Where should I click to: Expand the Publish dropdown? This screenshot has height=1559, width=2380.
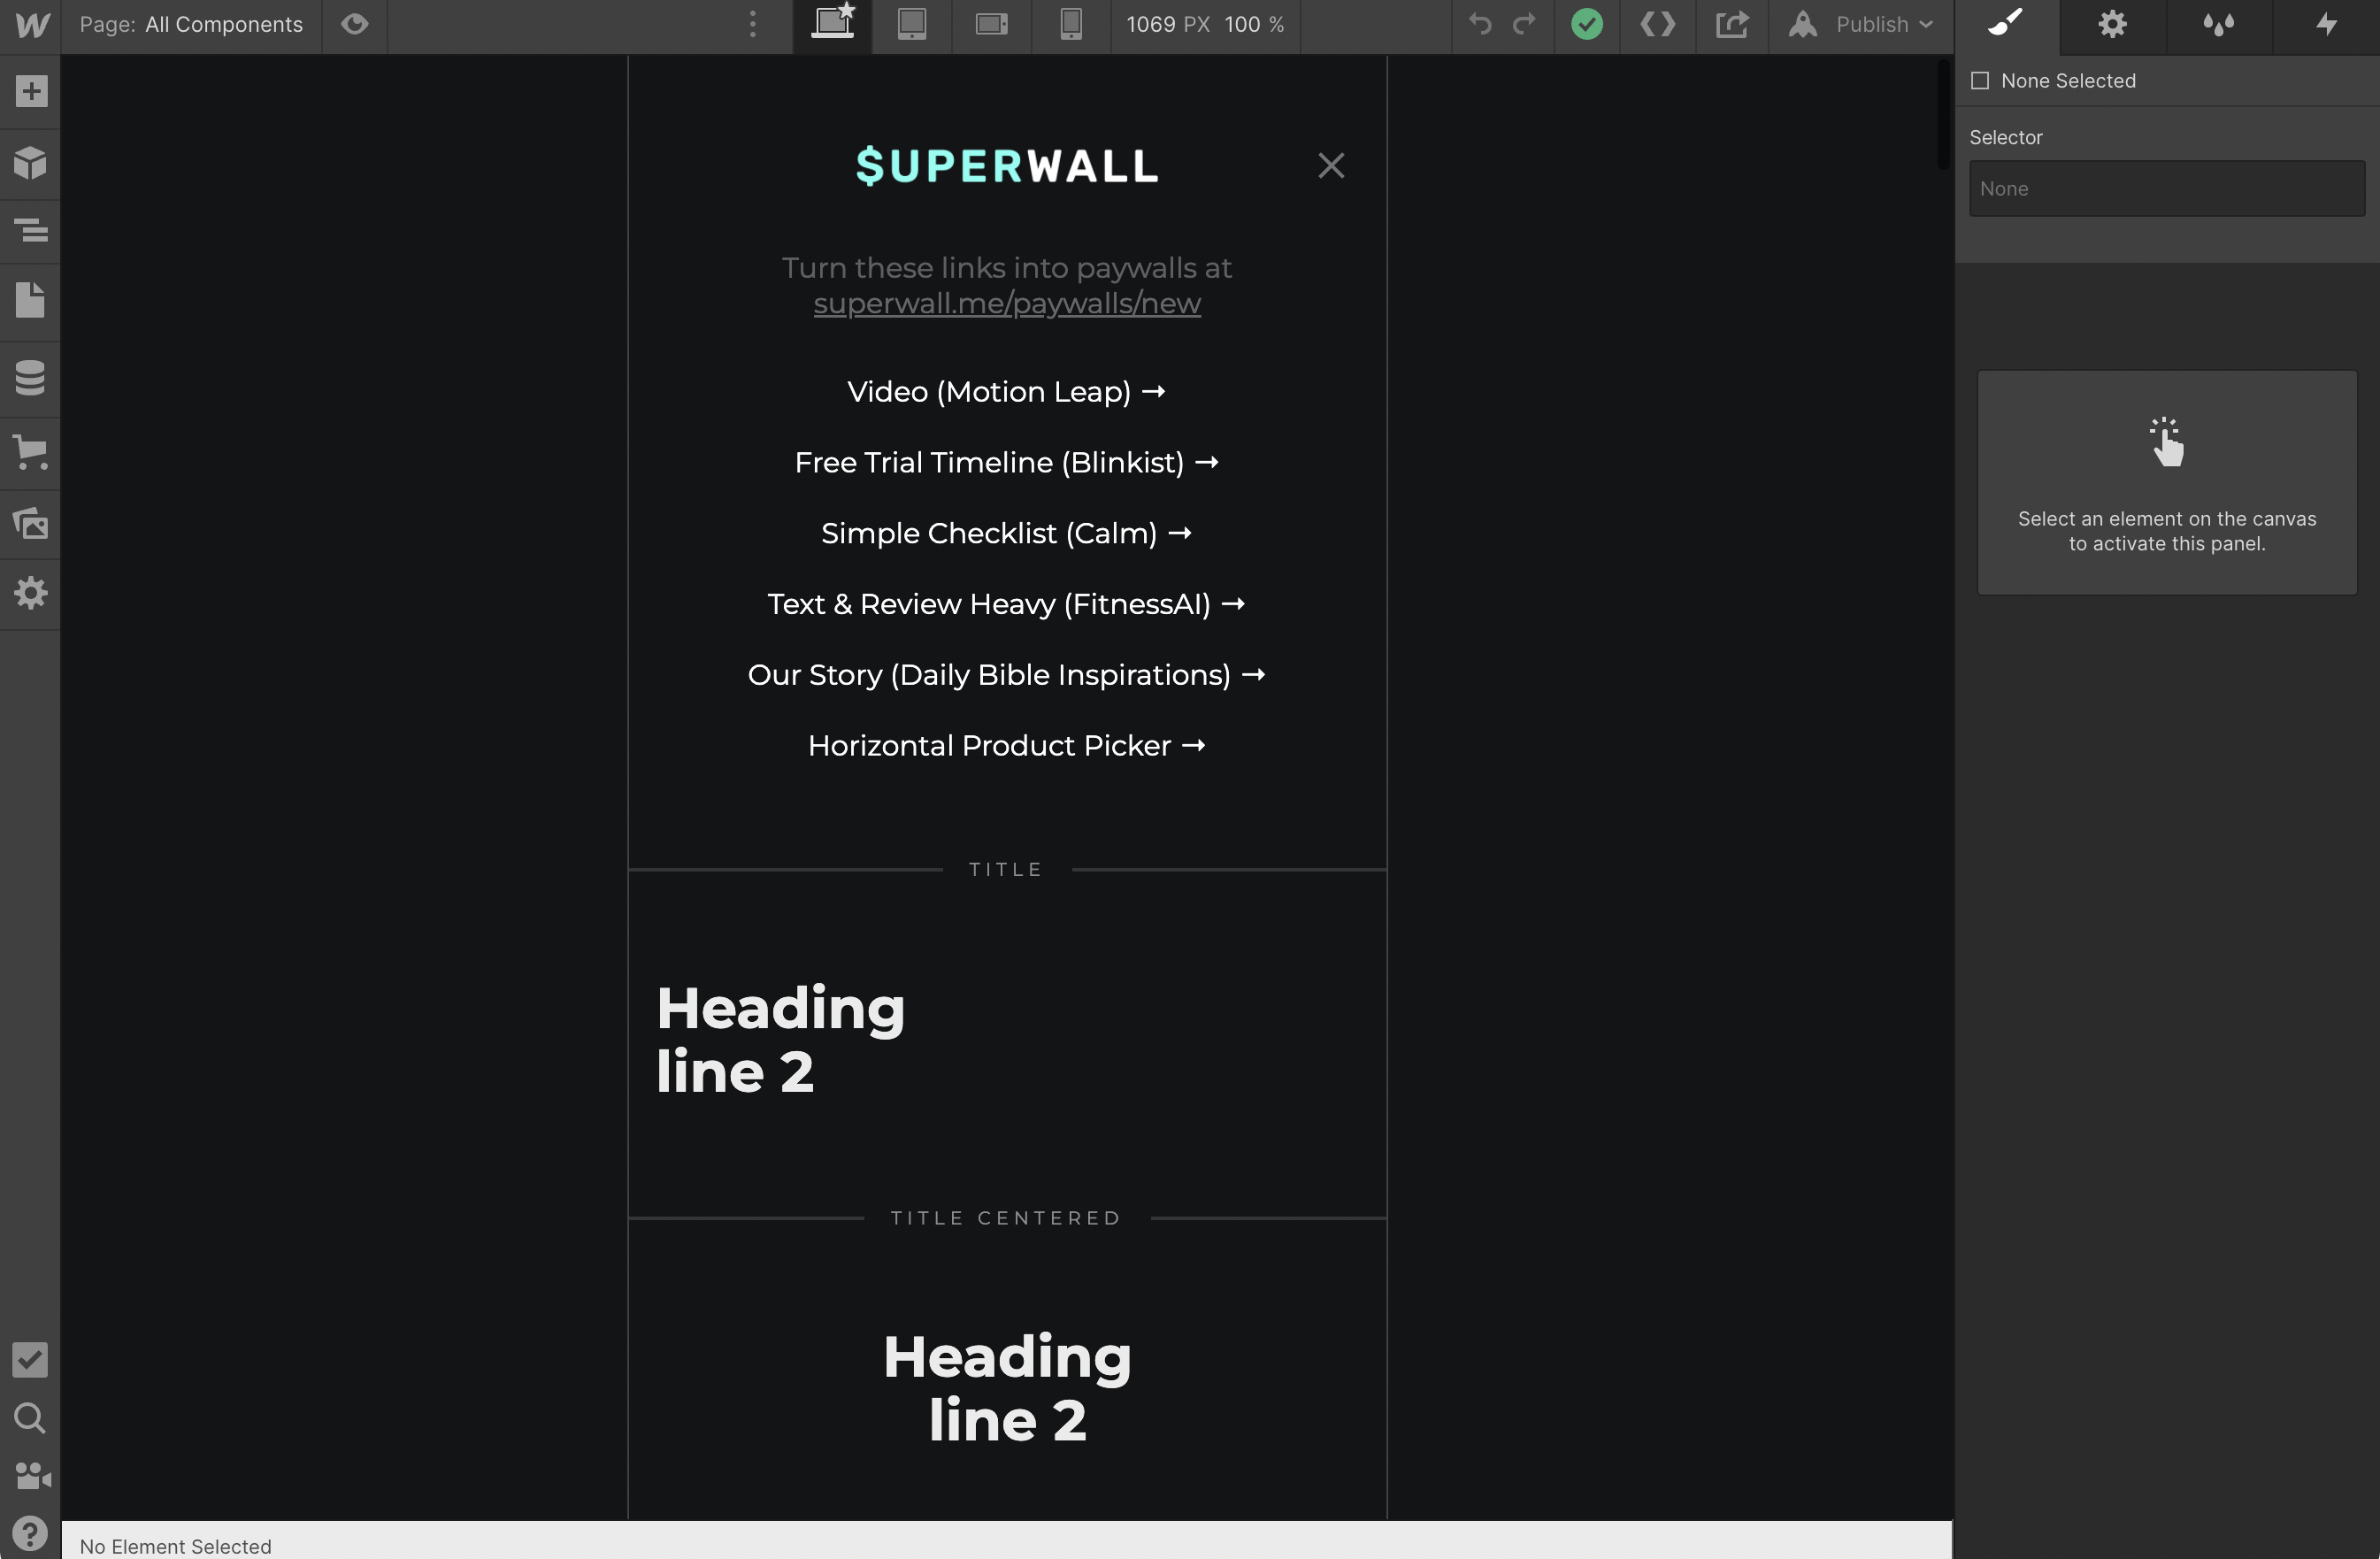(x=1872, y=25)
